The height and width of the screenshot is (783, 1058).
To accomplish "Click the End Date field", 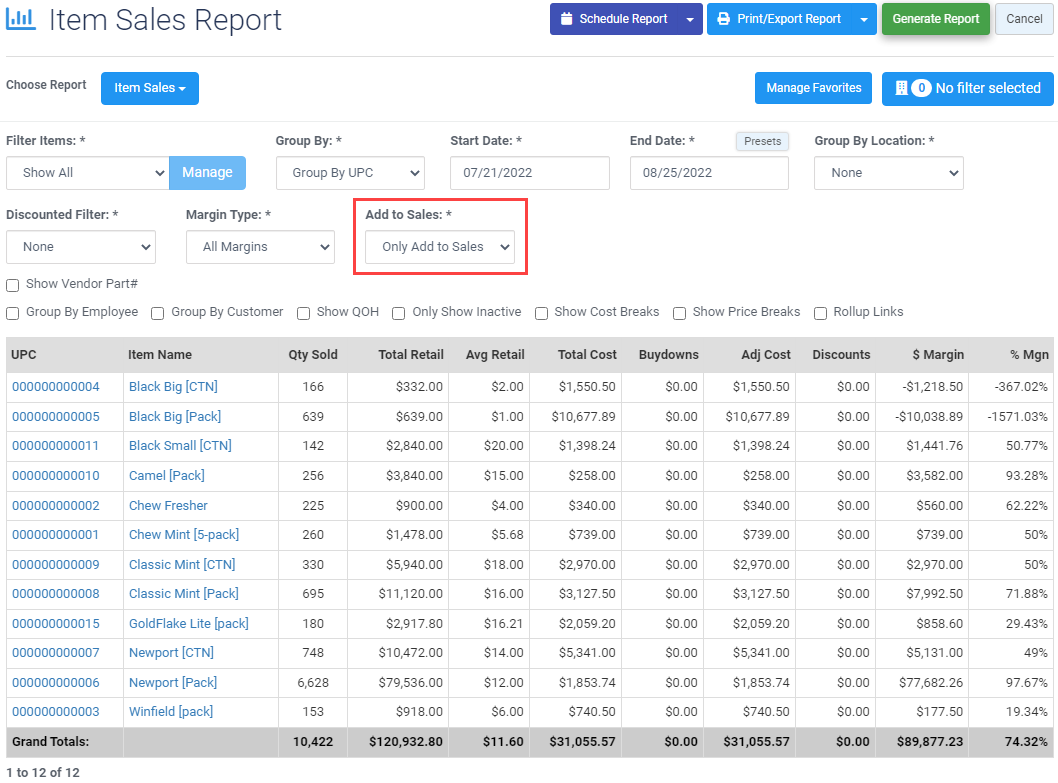I will pos(709,173).
